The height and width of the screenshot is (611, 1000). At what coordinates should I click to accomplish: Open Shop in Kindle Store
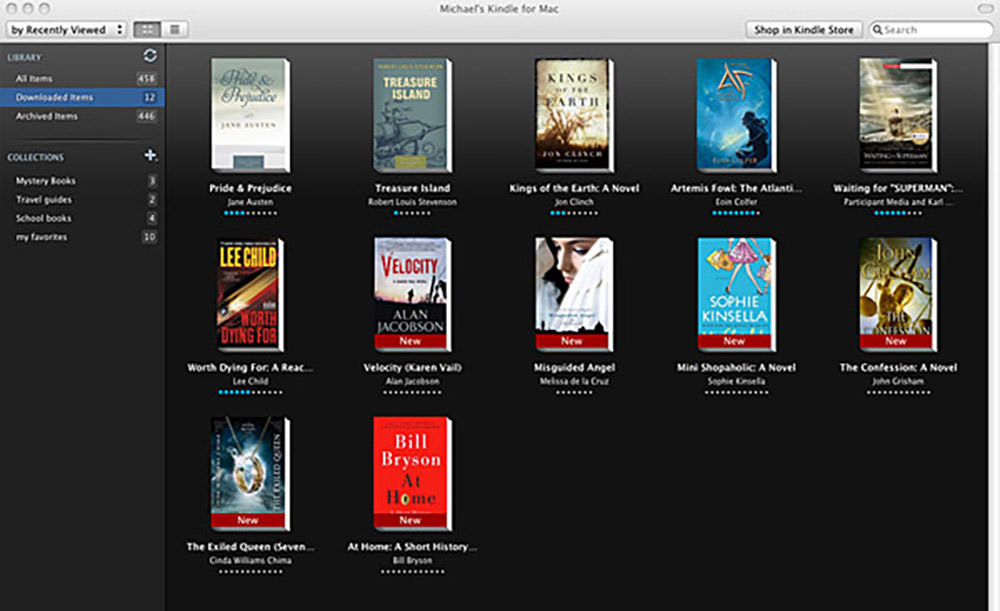coord(804,29)
